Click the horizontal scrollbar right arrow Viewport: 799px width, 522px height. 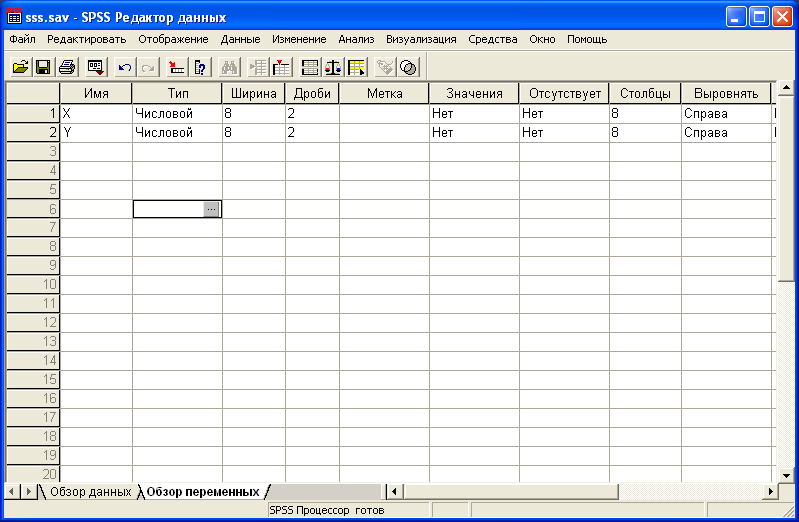(x=770, y=492)
